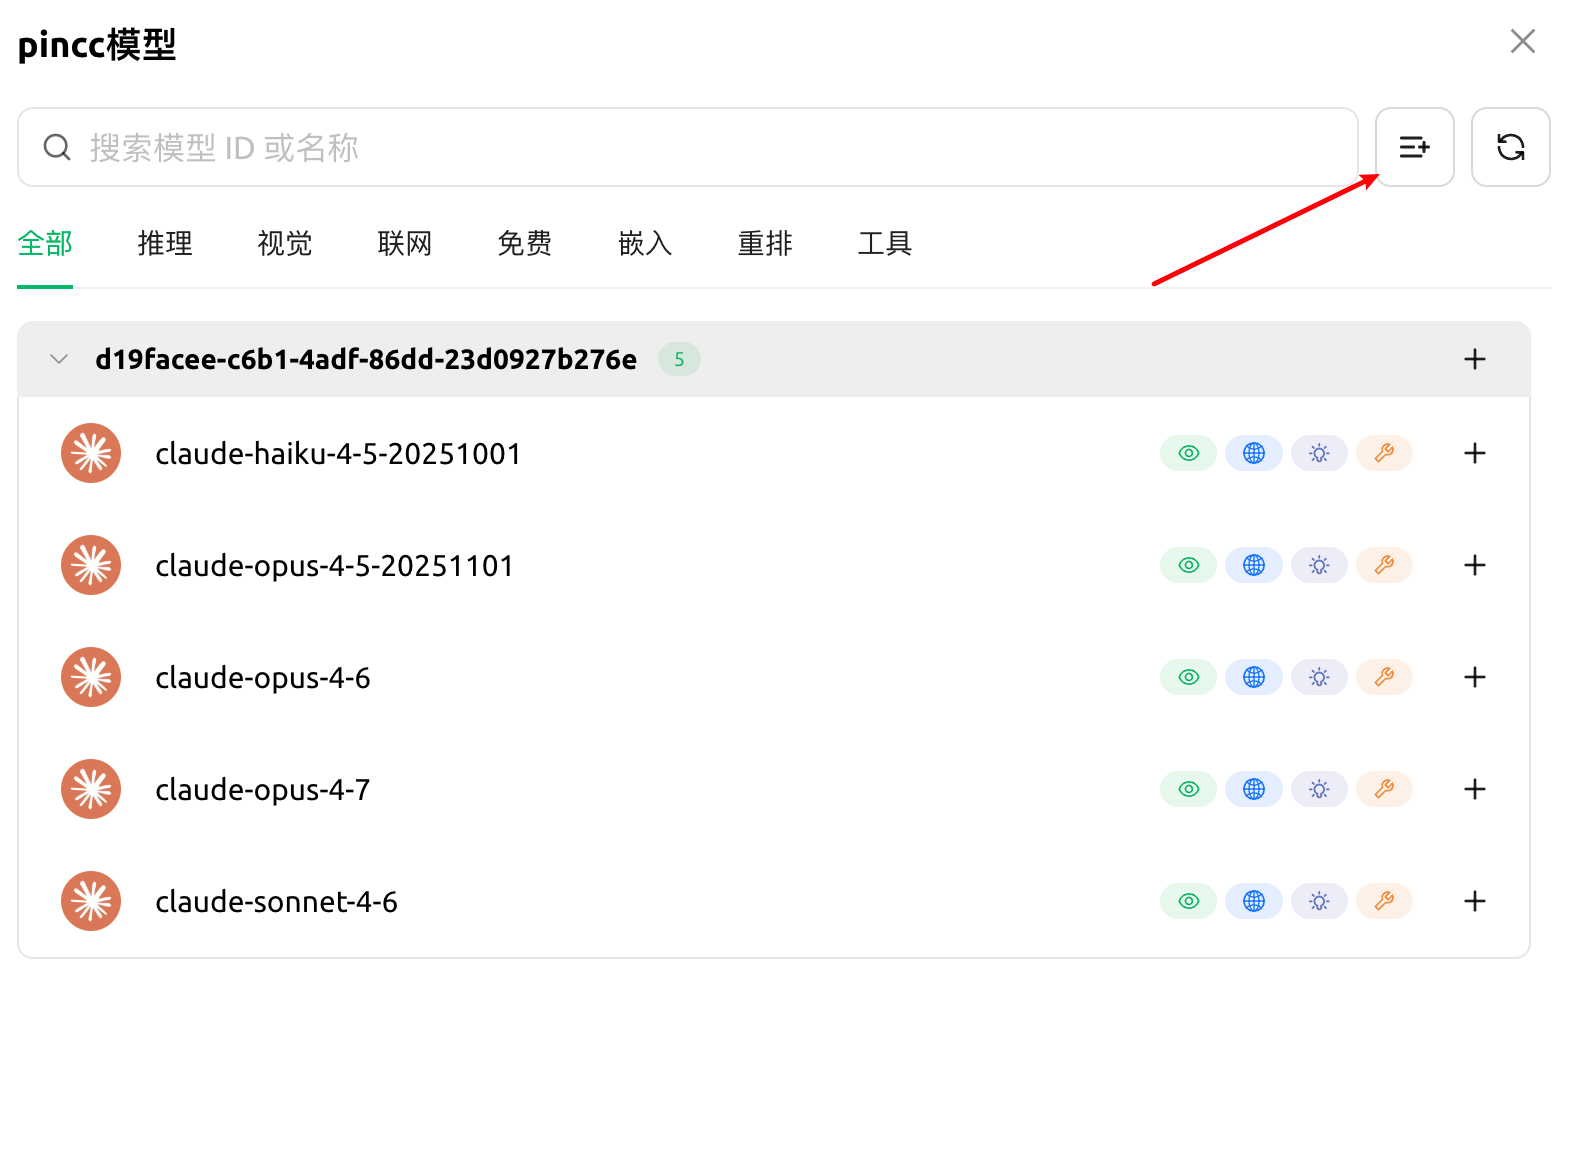Refresh the model list
Image resolution: width=1576 pixels, height=1166 pixels.
1510,147
